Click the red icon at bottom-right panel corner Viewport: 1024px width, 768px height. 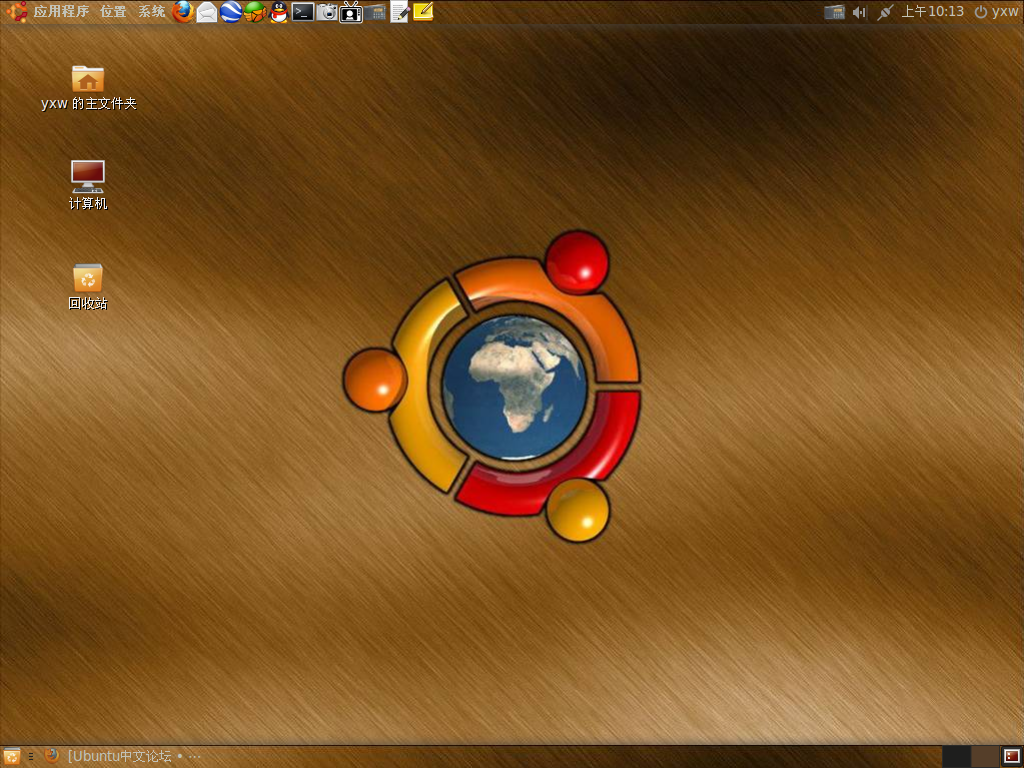point(1012,756)
